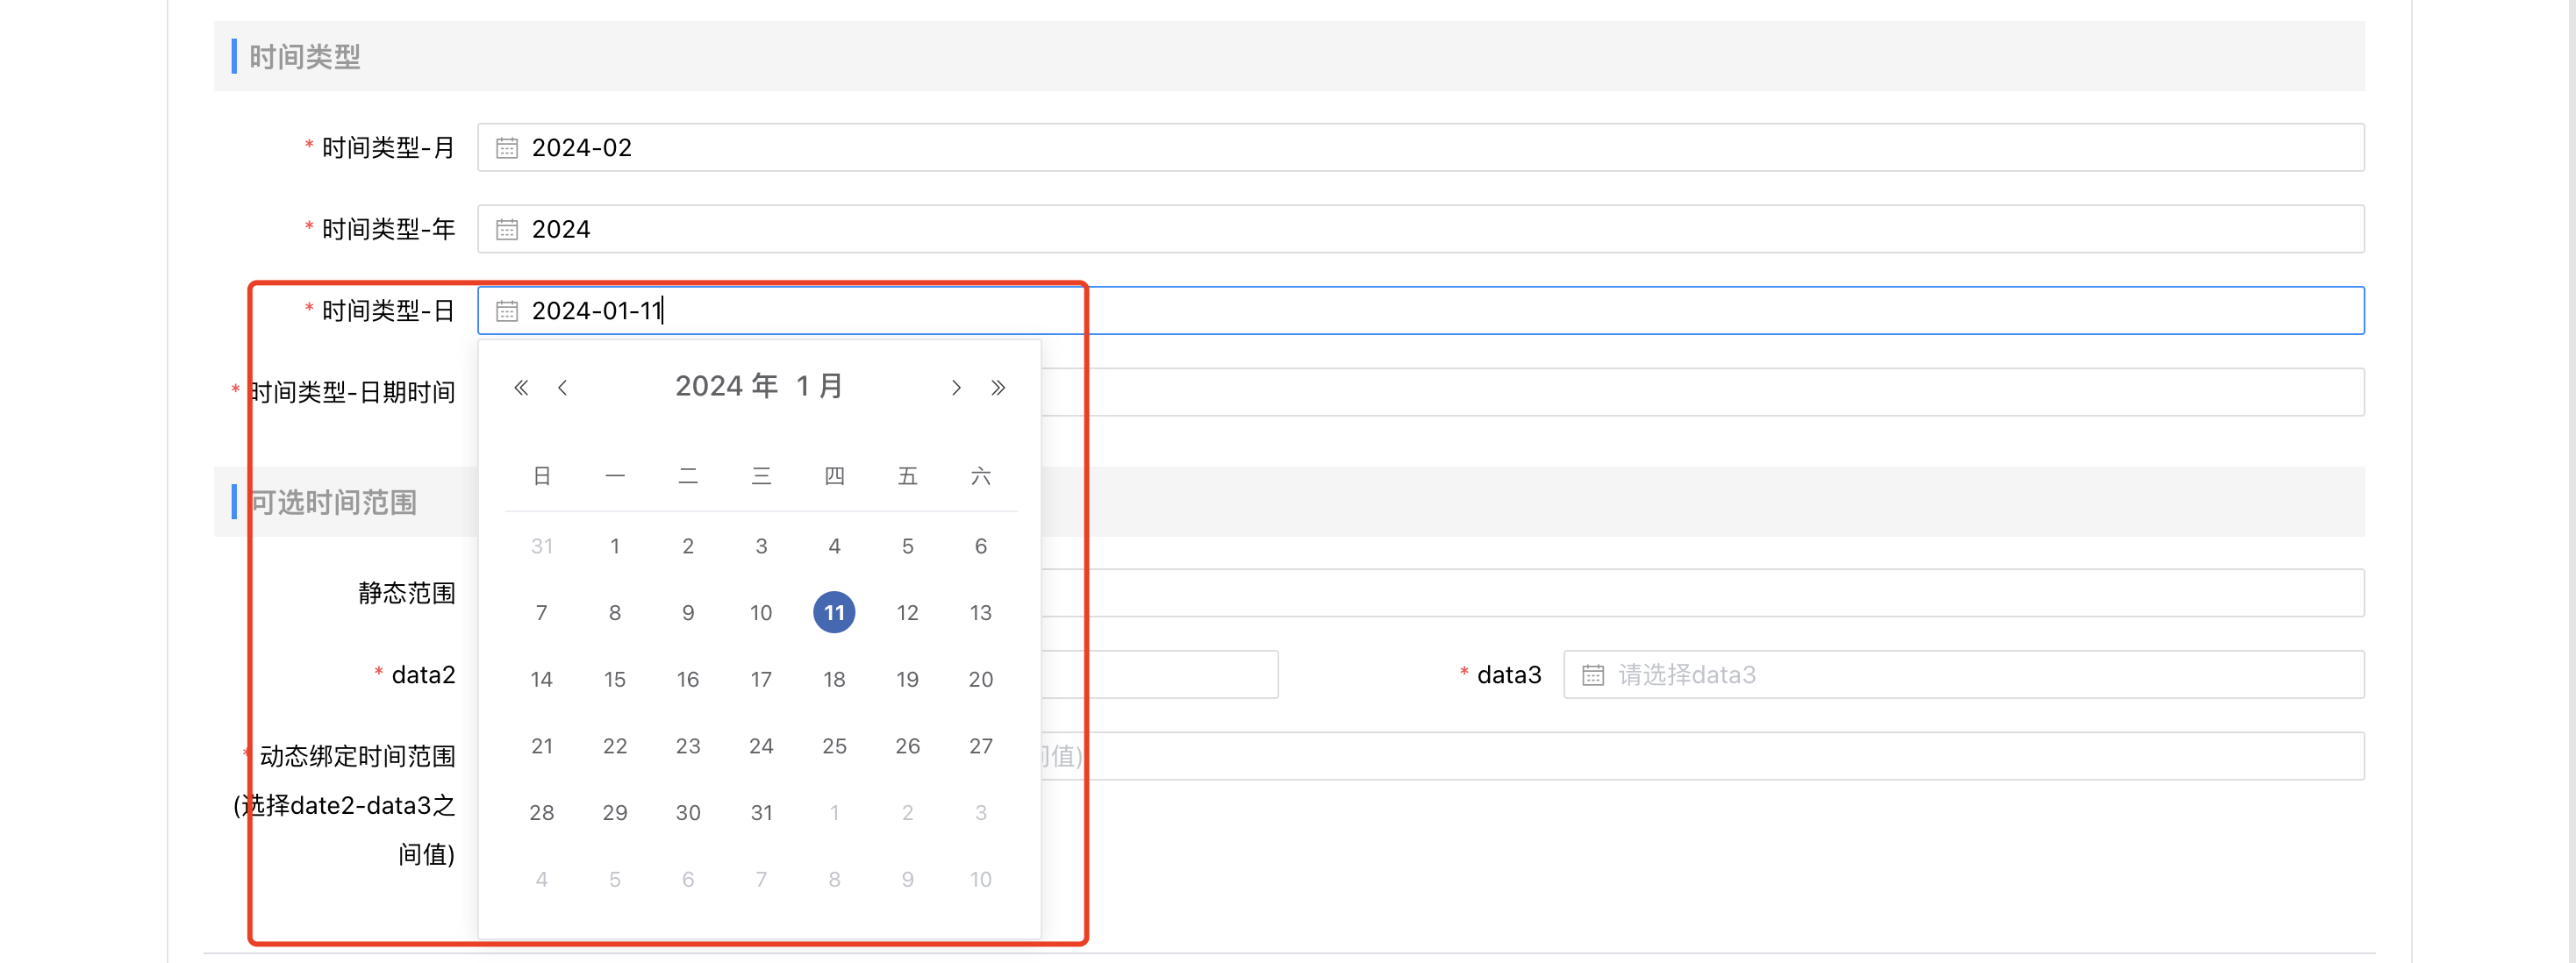
Task: Select January 15 in the calendar
Action: [615, 680]
